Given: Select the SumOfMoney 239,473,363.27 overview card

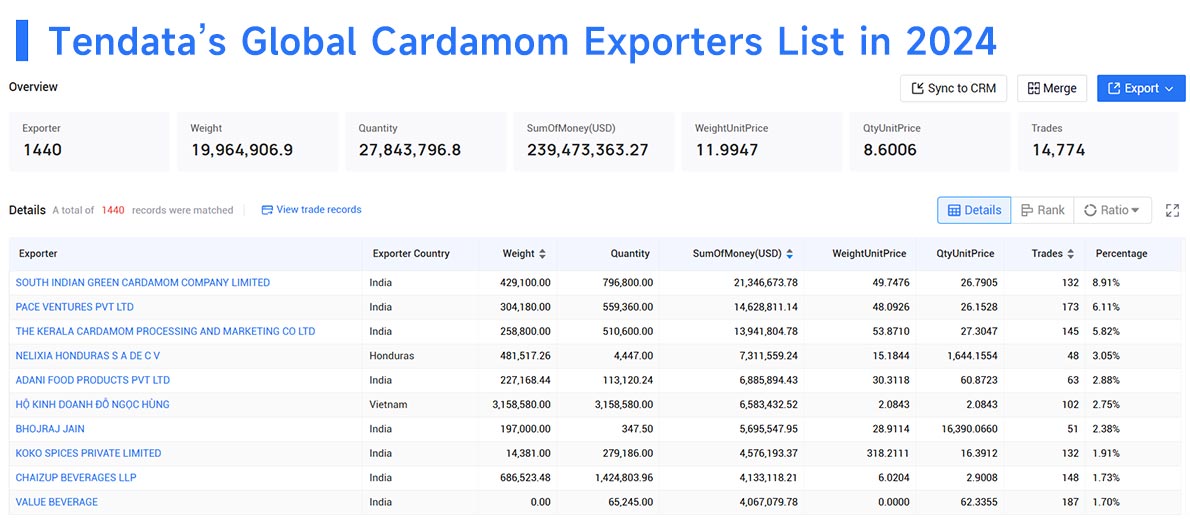Looking at the screenshot, I should tap(594, 141).
